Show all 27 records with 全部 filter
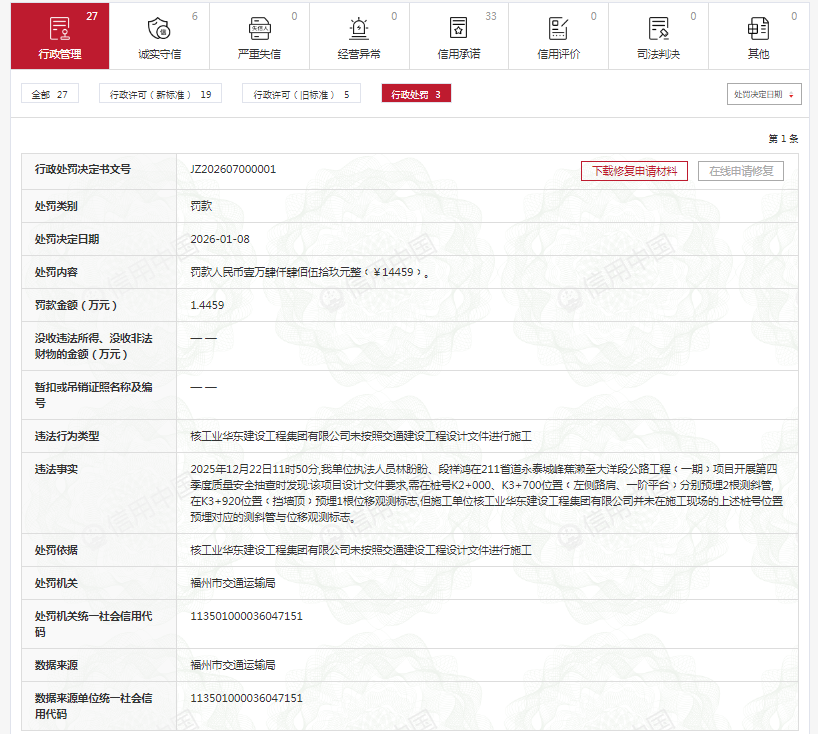 tap(50, 94)
